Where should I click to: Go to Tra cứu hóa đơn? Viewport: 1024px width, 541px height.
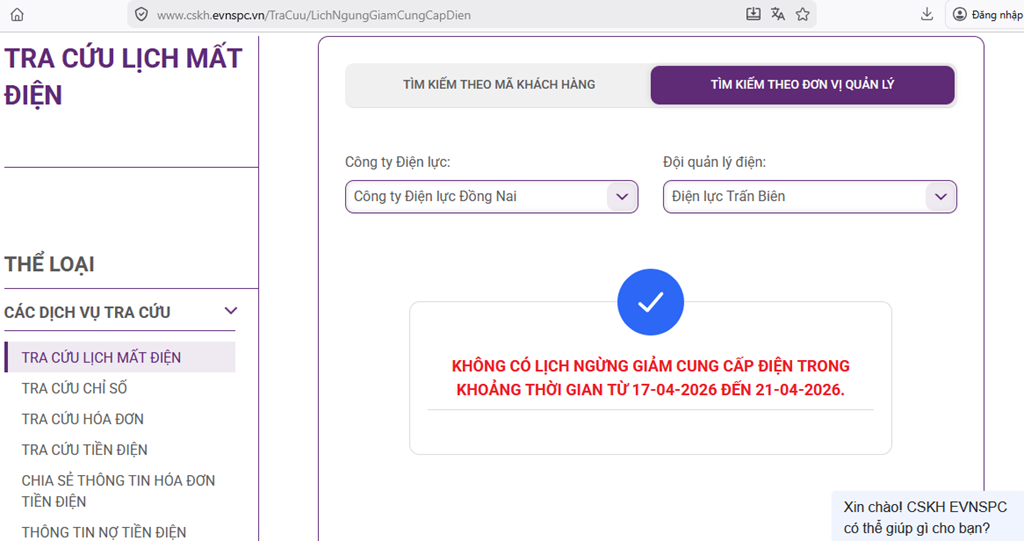pos(83,419)
